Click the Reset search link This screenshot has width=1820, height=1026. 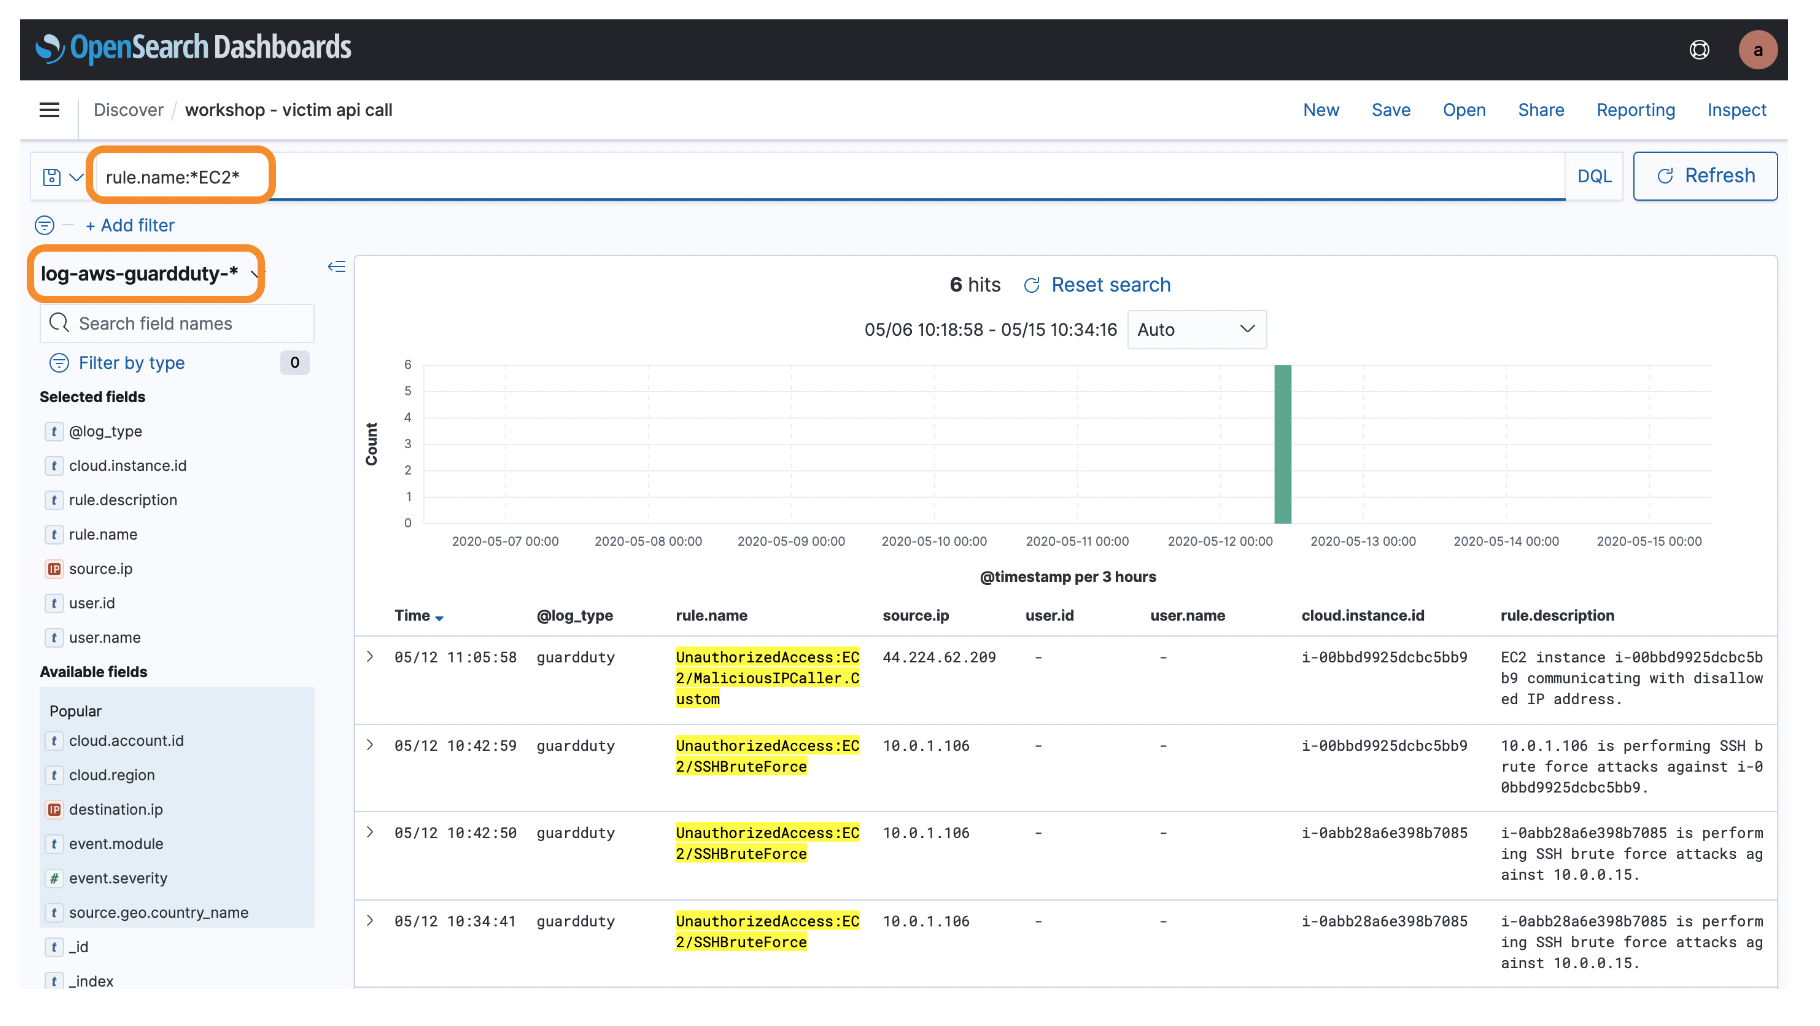1097,285
